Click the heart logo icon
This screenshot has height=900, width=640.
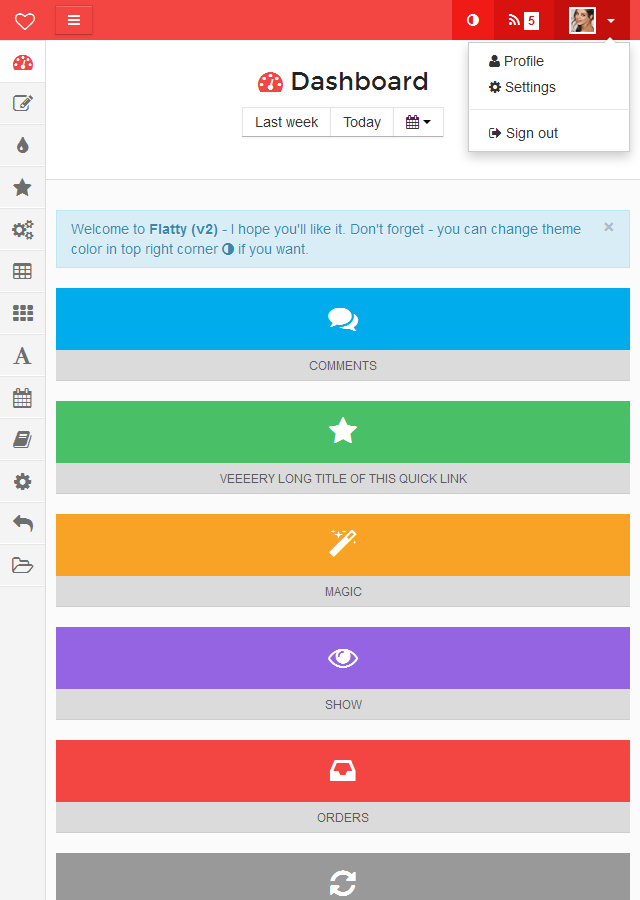coord(25,21)
